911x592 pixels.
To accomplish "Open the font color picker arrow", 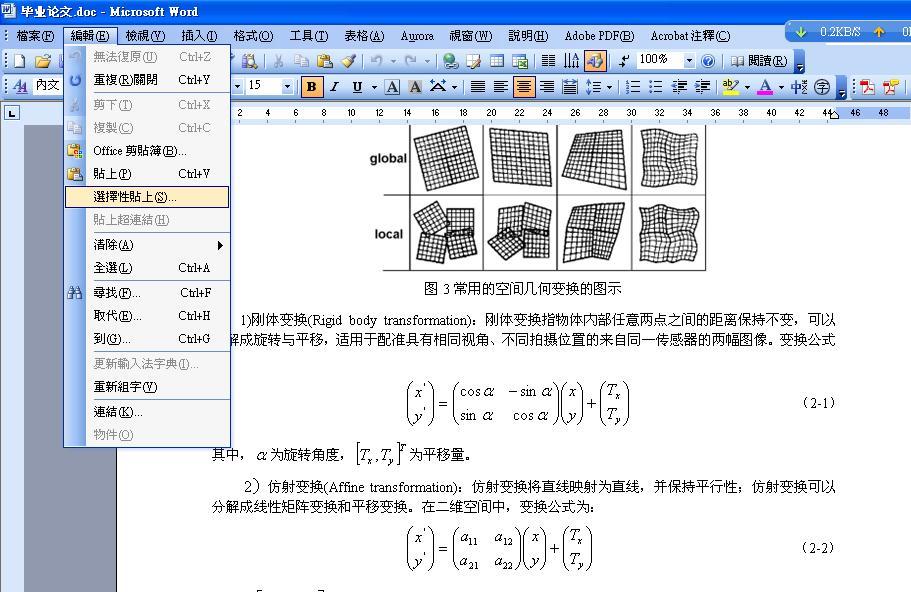I will pos(781,87).
